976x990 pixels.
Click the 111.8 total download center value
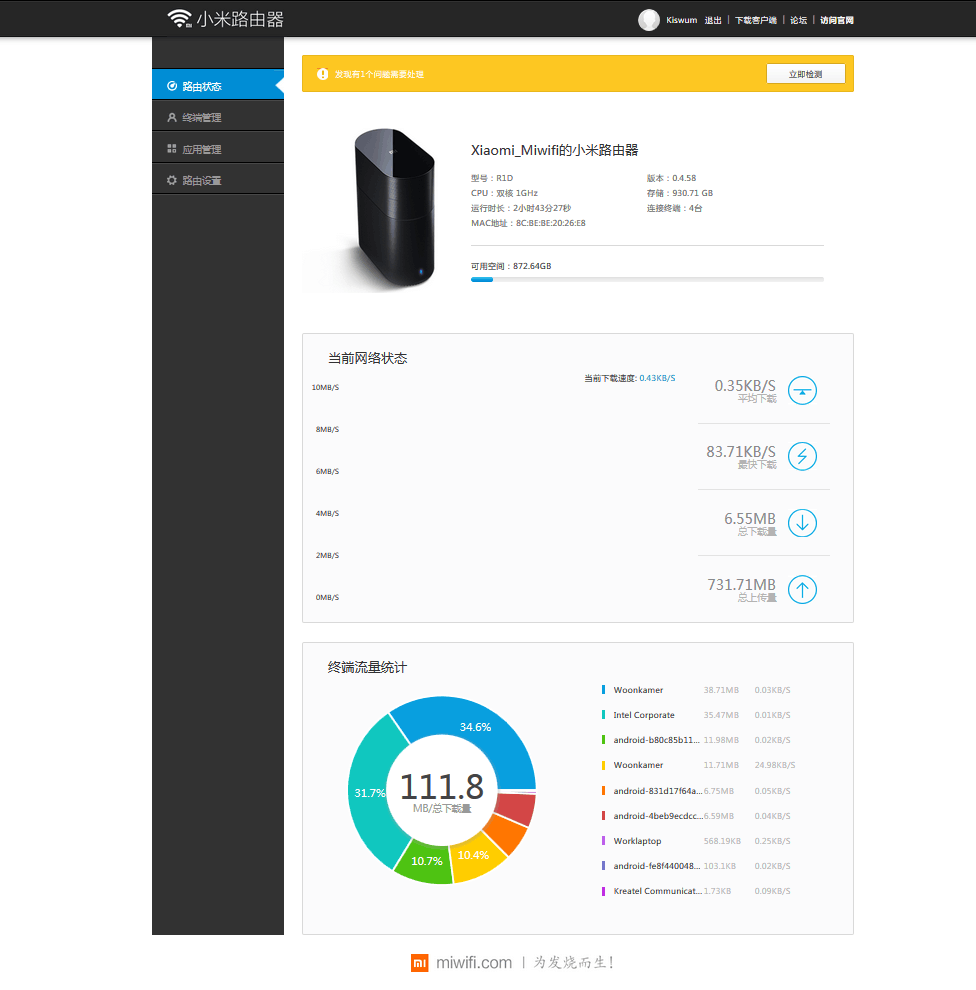click(441, 787)
